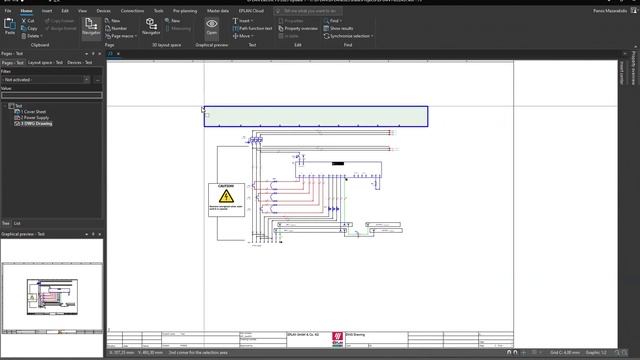Select 2 Power Supply page in tree
640x360 pixels.
click(x=35, y=118)
